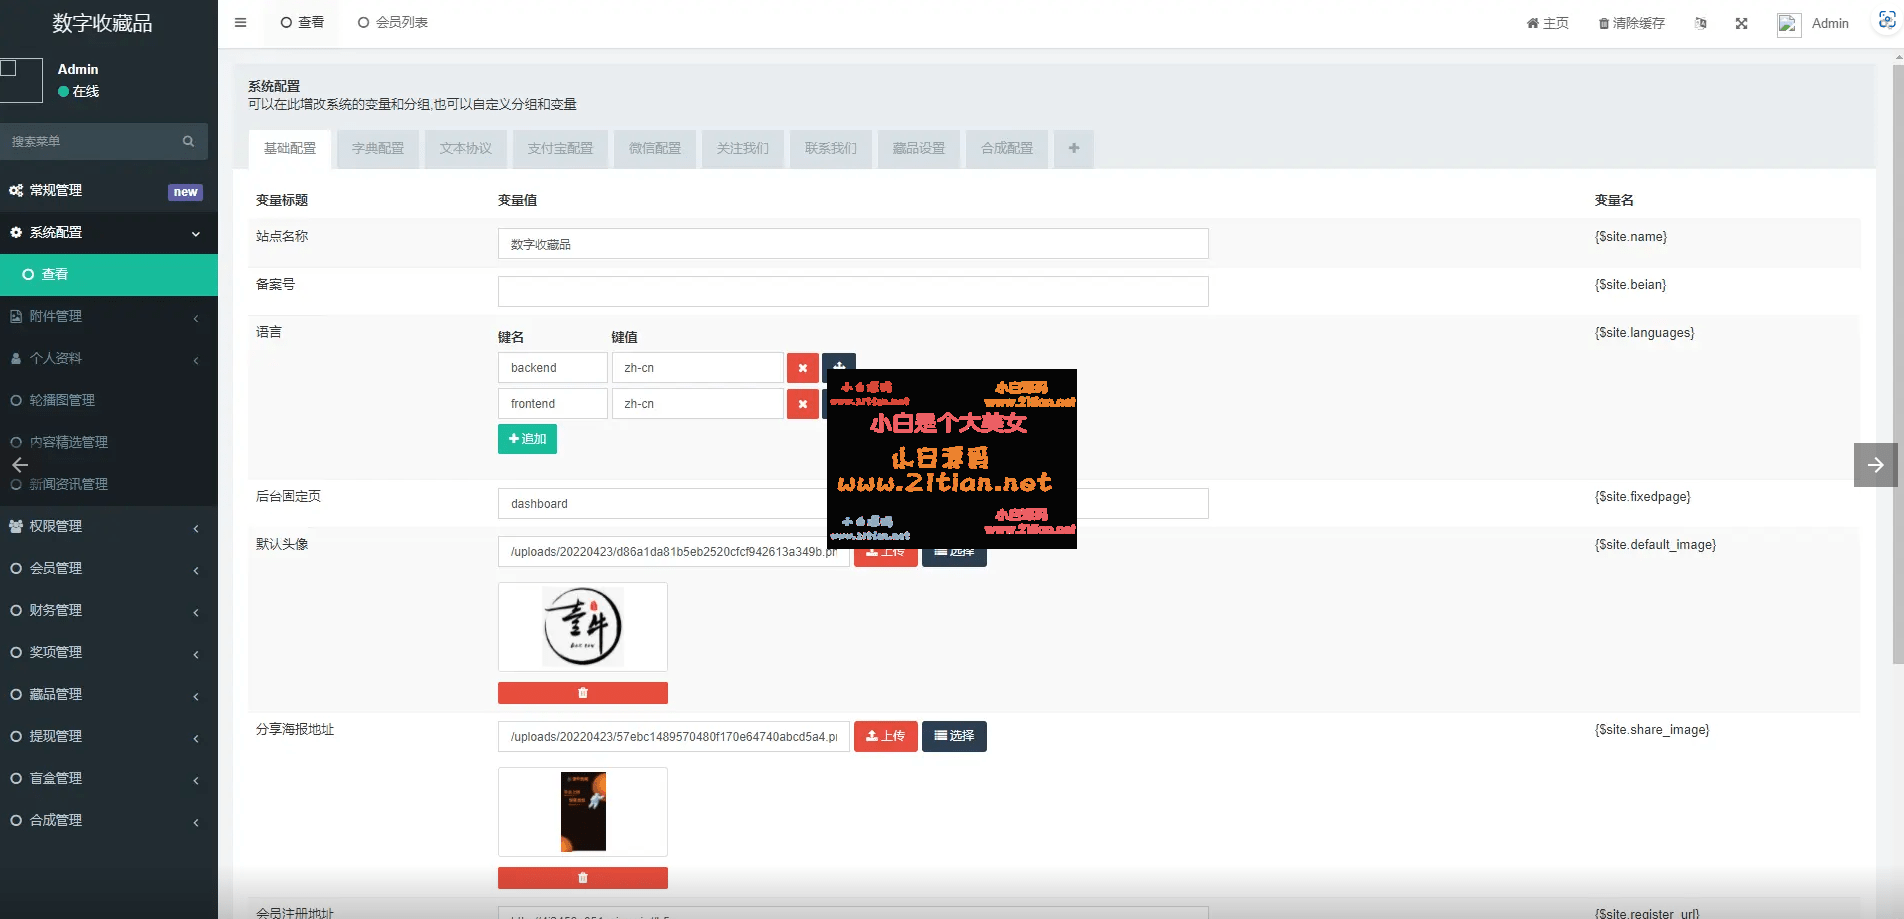The image size is (1904, 919).
Task: Switch to the 支付宝配置 tab
Action: [x=560, y=148]
